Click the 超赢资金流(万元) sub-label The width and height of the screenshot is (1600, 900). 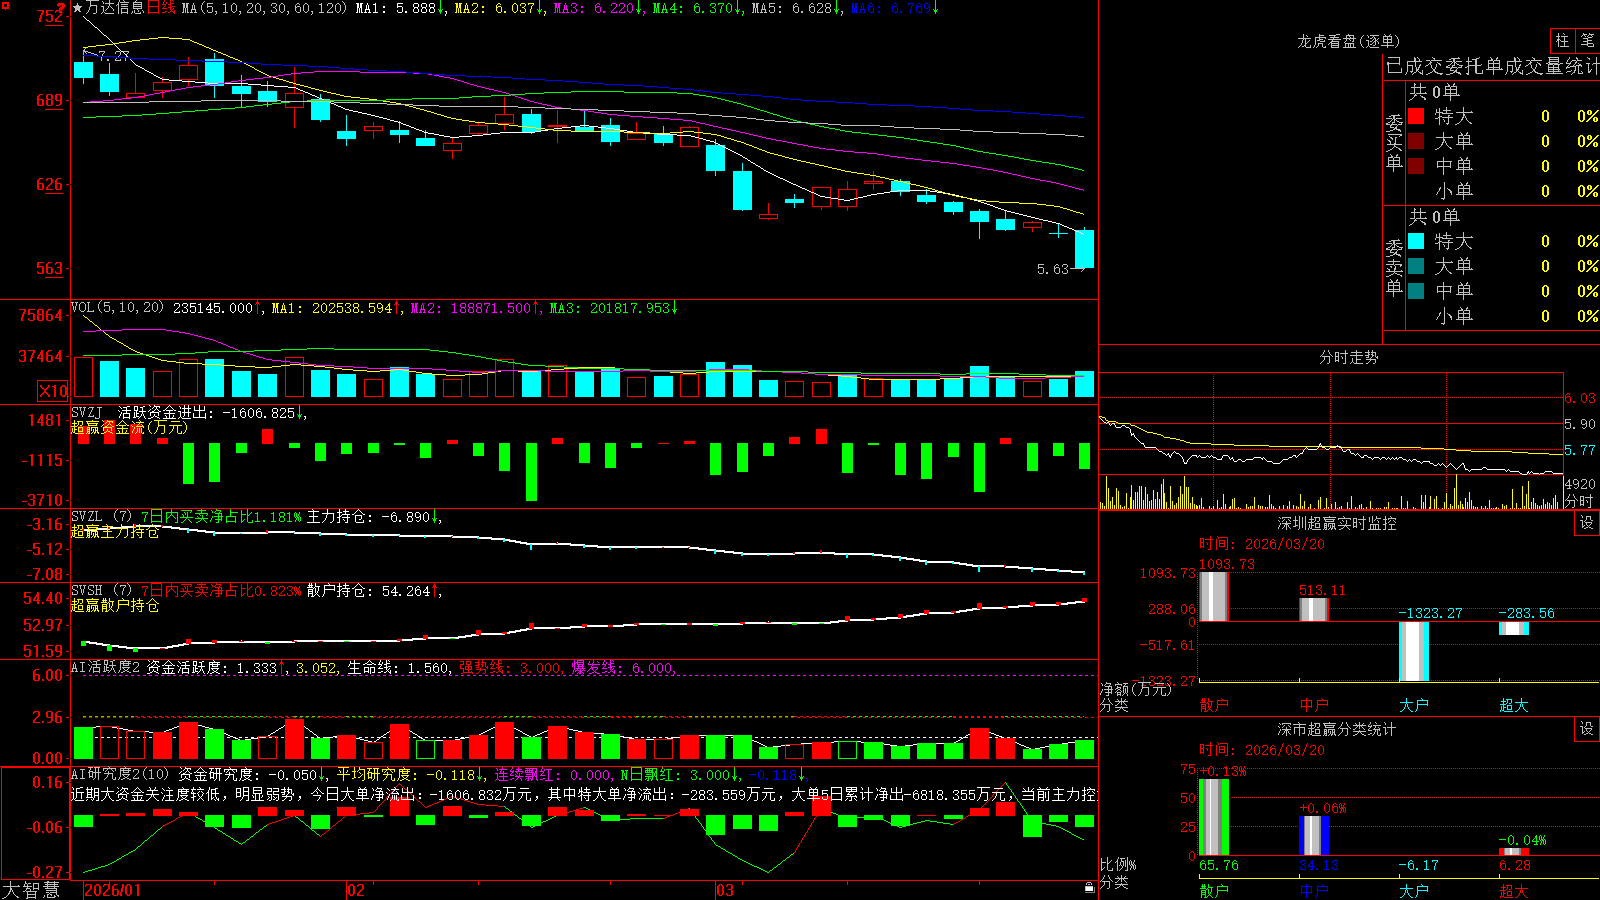click(129, 428)
